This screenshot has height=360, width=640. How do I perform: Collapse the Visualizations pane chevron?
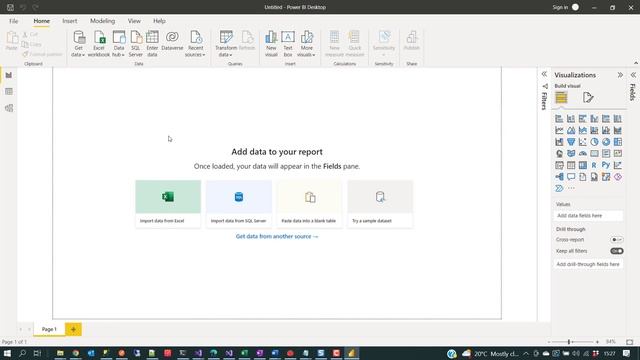(620, 75)
